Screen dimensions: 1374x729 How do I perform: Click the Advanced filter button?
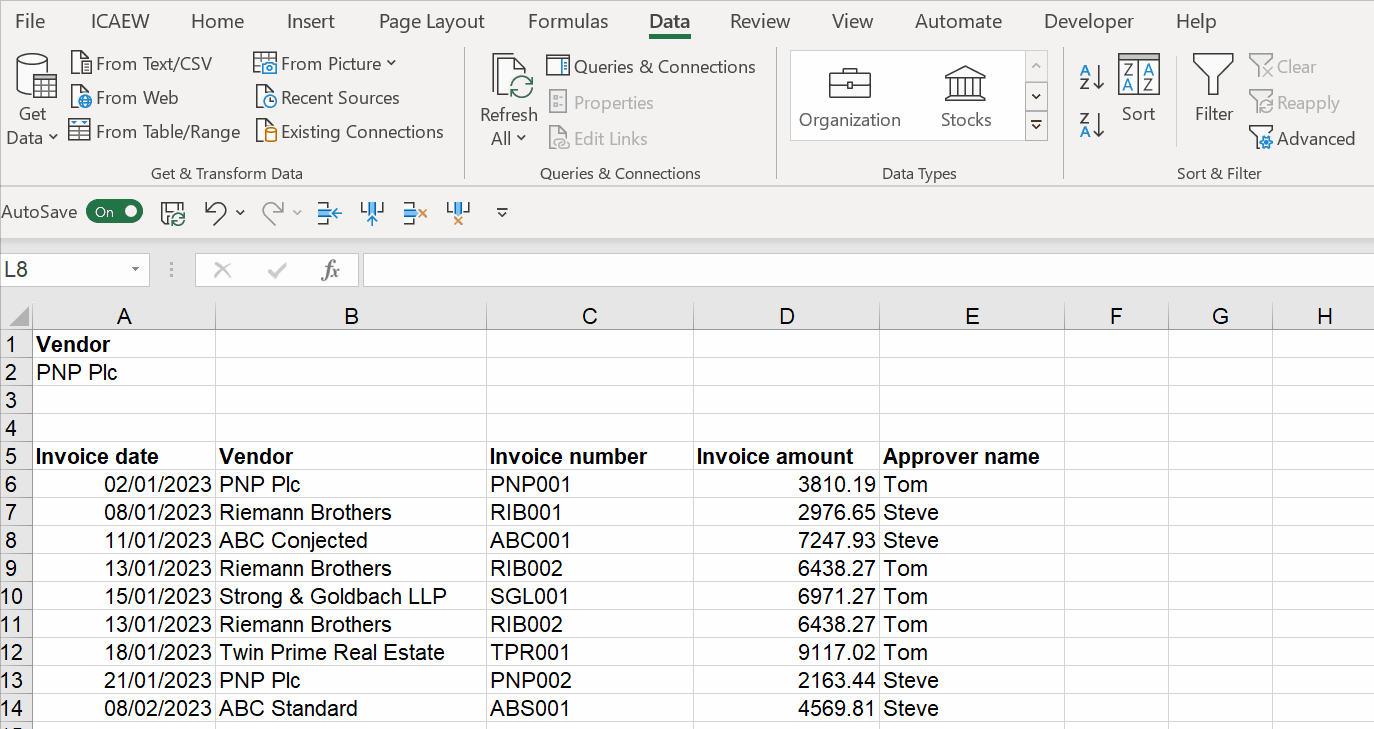pos(1302,139)
